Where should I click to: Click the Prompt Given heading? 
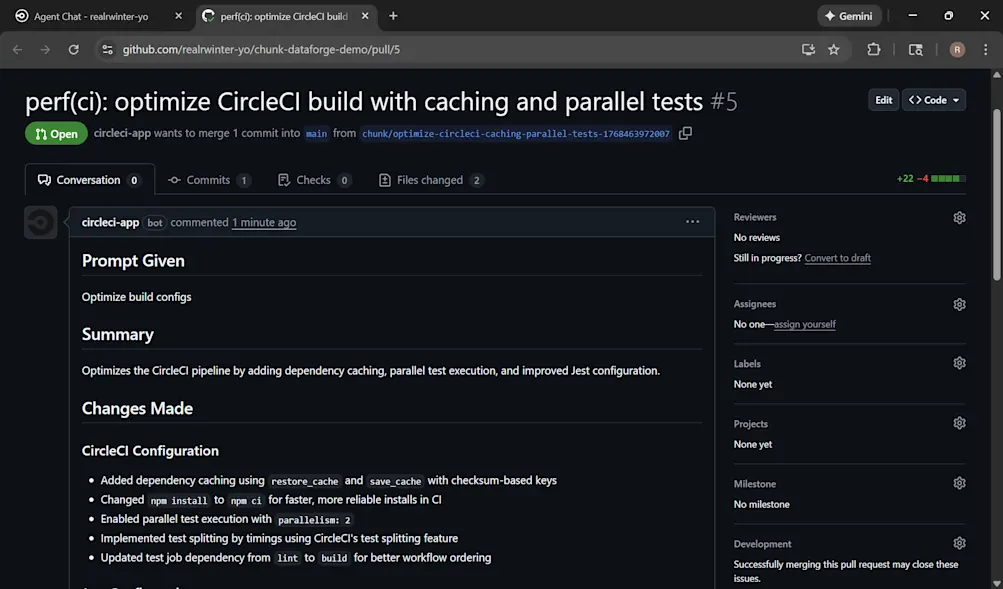pyautogui.click(x=133, y=260)
